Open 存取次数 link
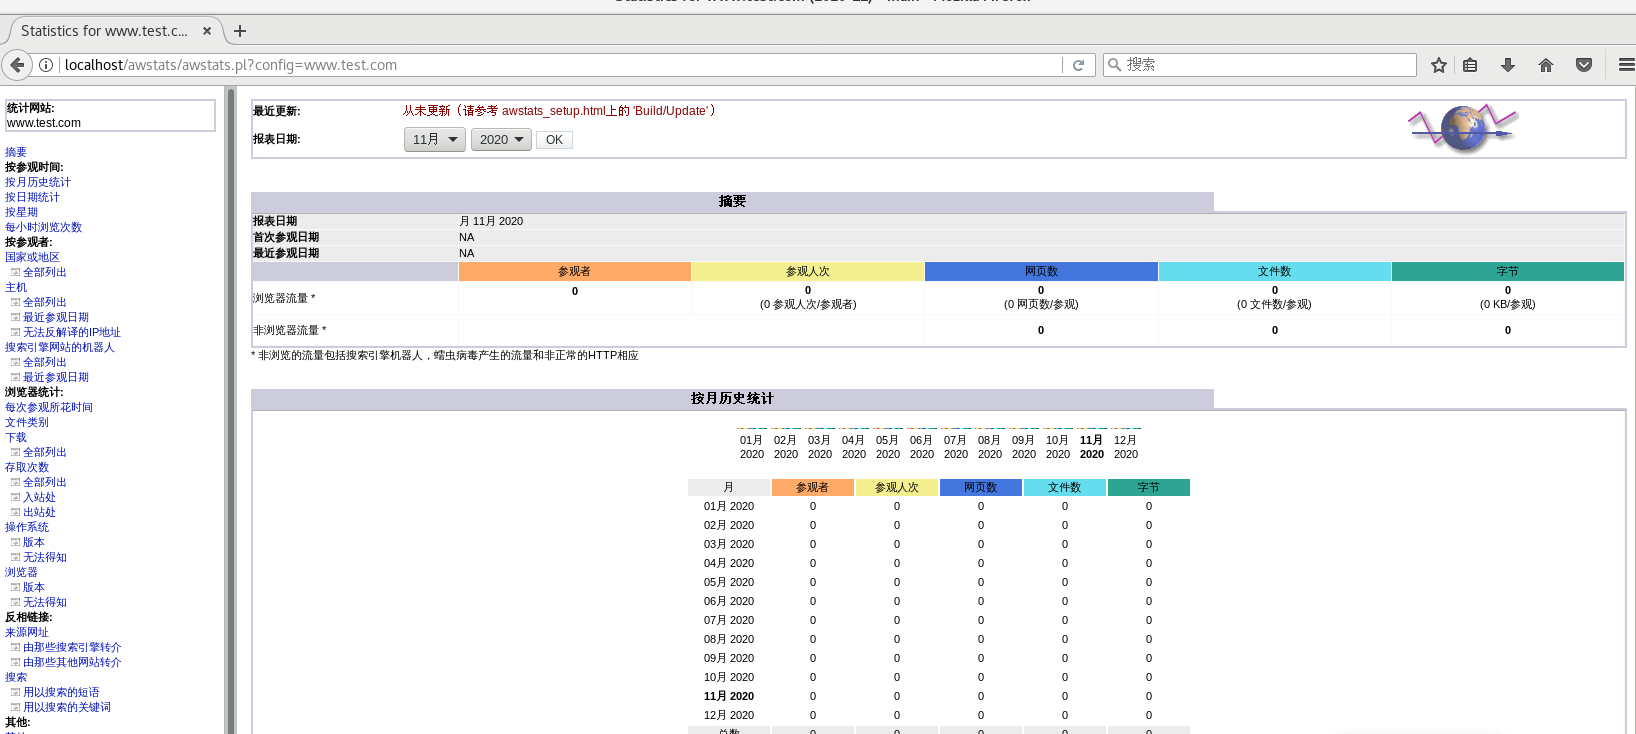Viewport: 1636px width, 734px height. pyautogui.click(x=27, y=467)
